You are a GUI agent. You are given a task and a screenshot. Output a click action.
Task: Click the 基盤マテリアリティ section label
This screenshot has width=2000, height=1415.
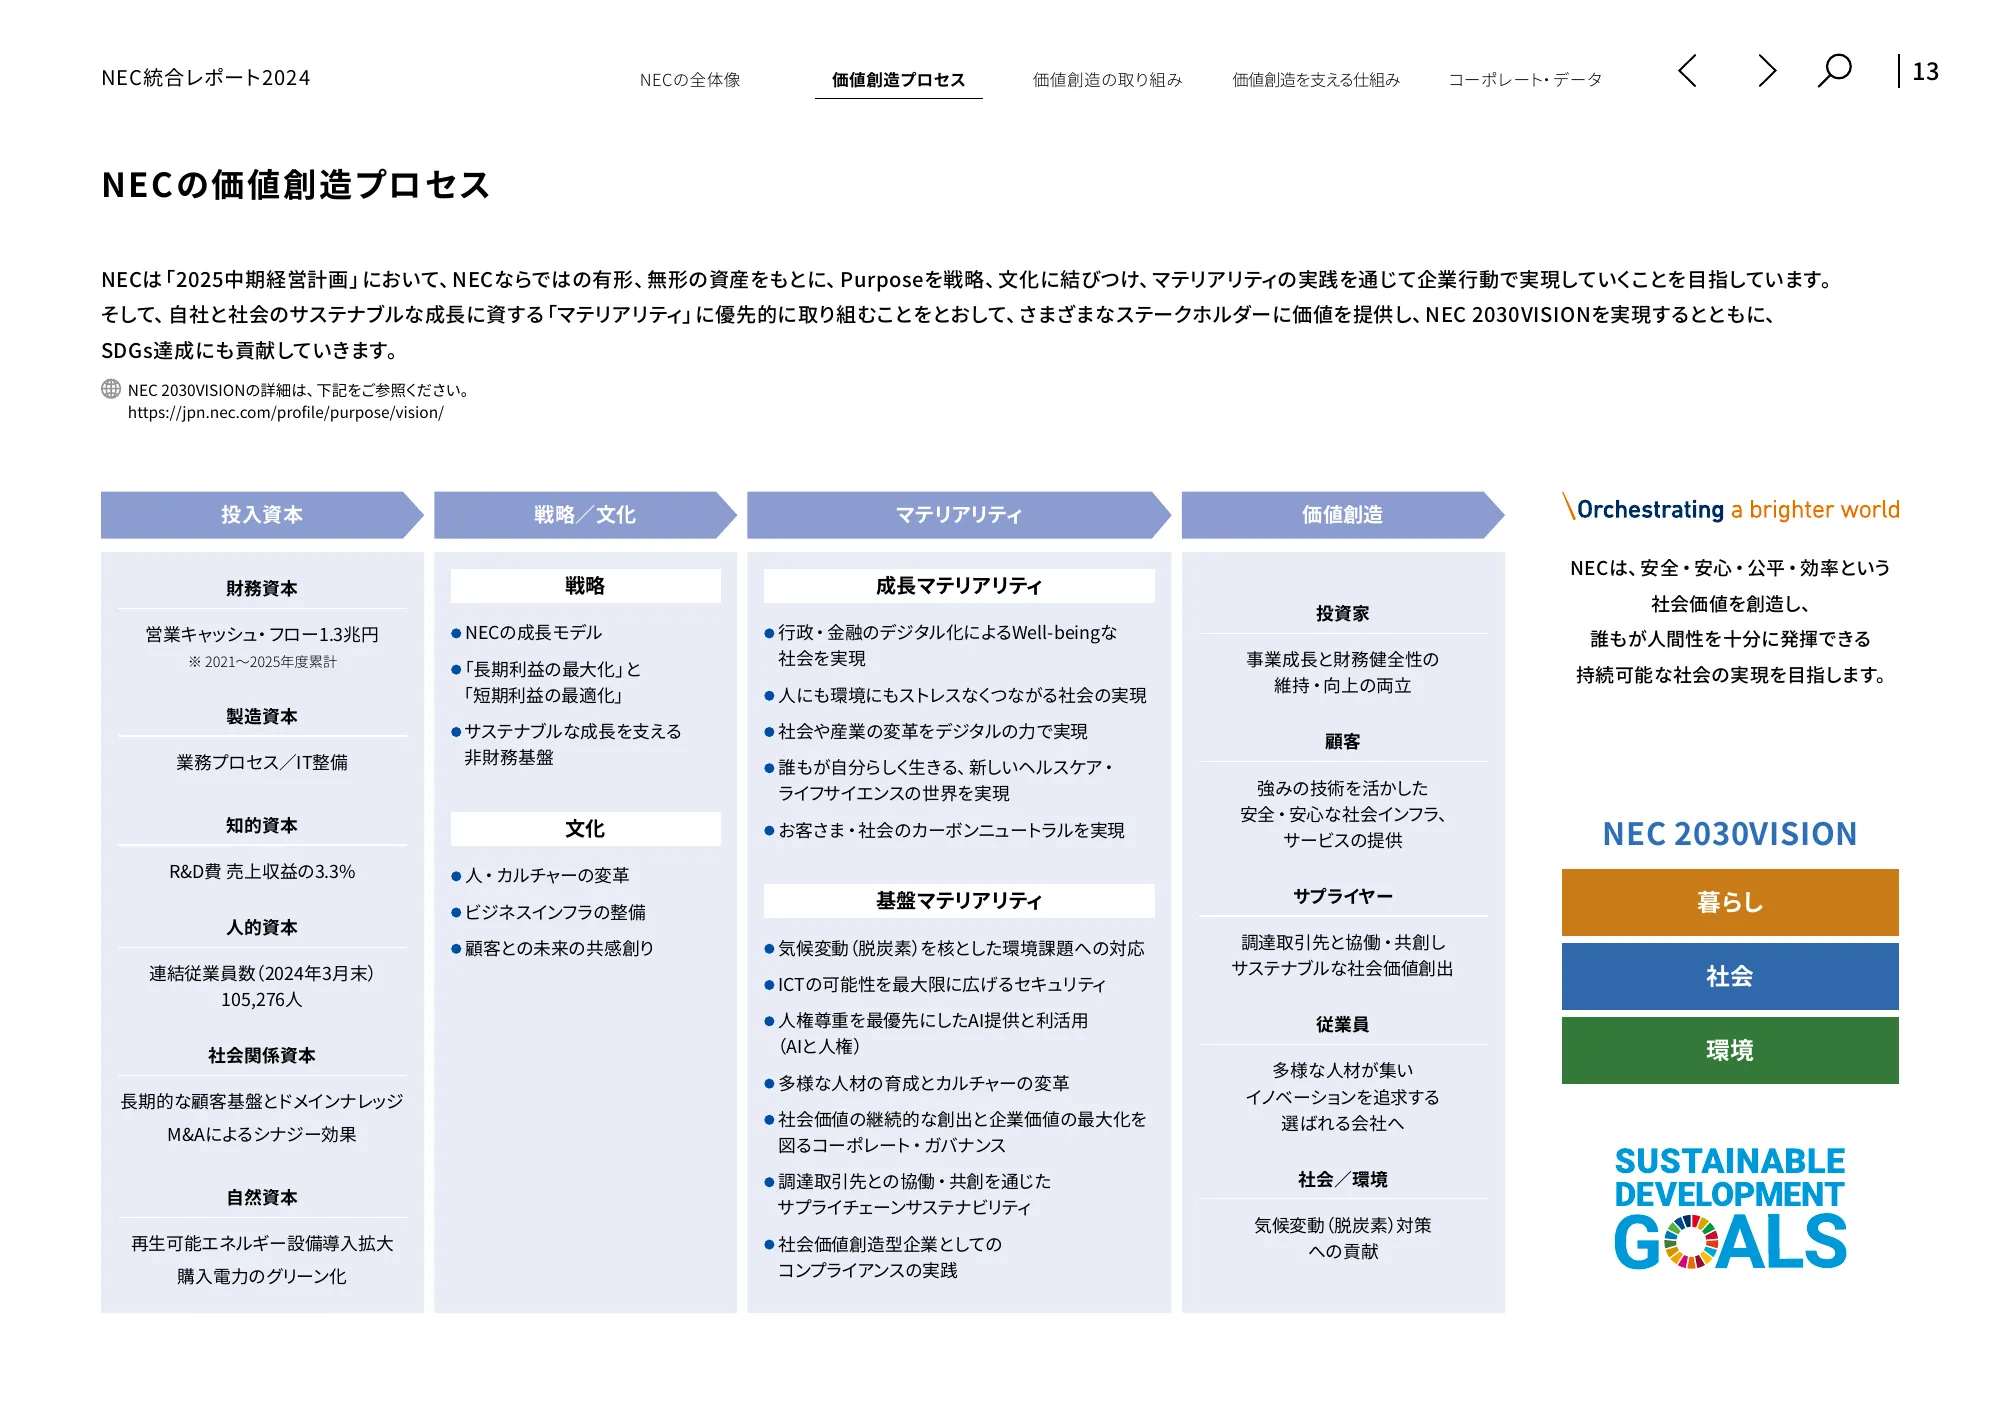point(959,901)
